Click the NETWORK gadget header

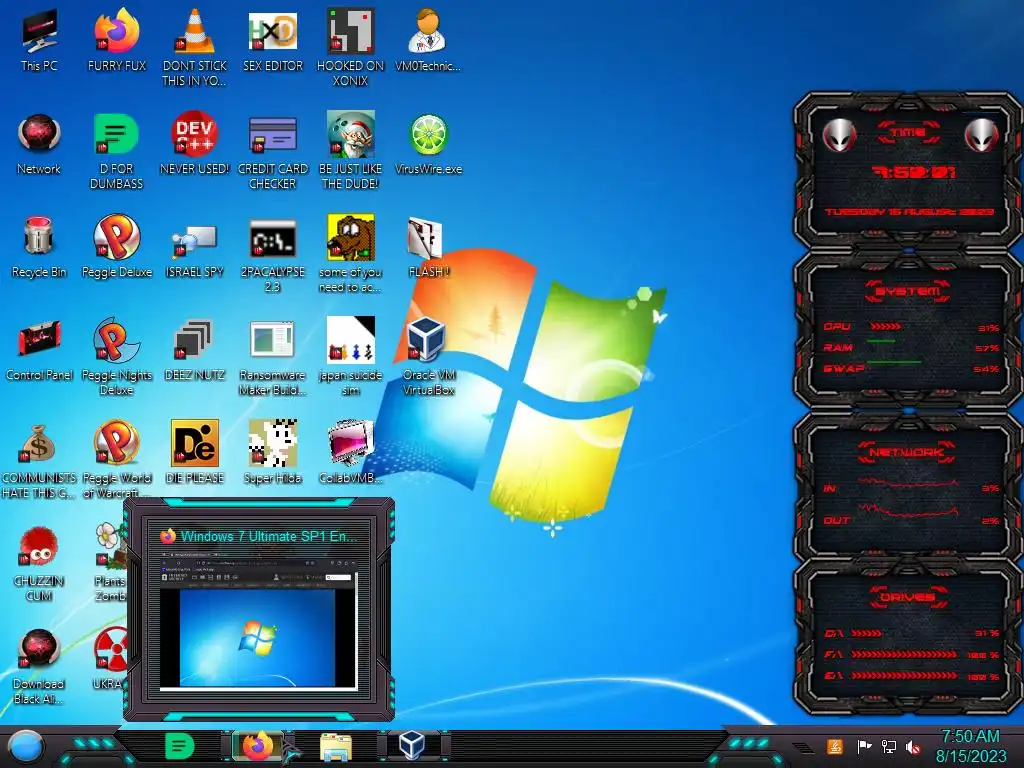906,452
